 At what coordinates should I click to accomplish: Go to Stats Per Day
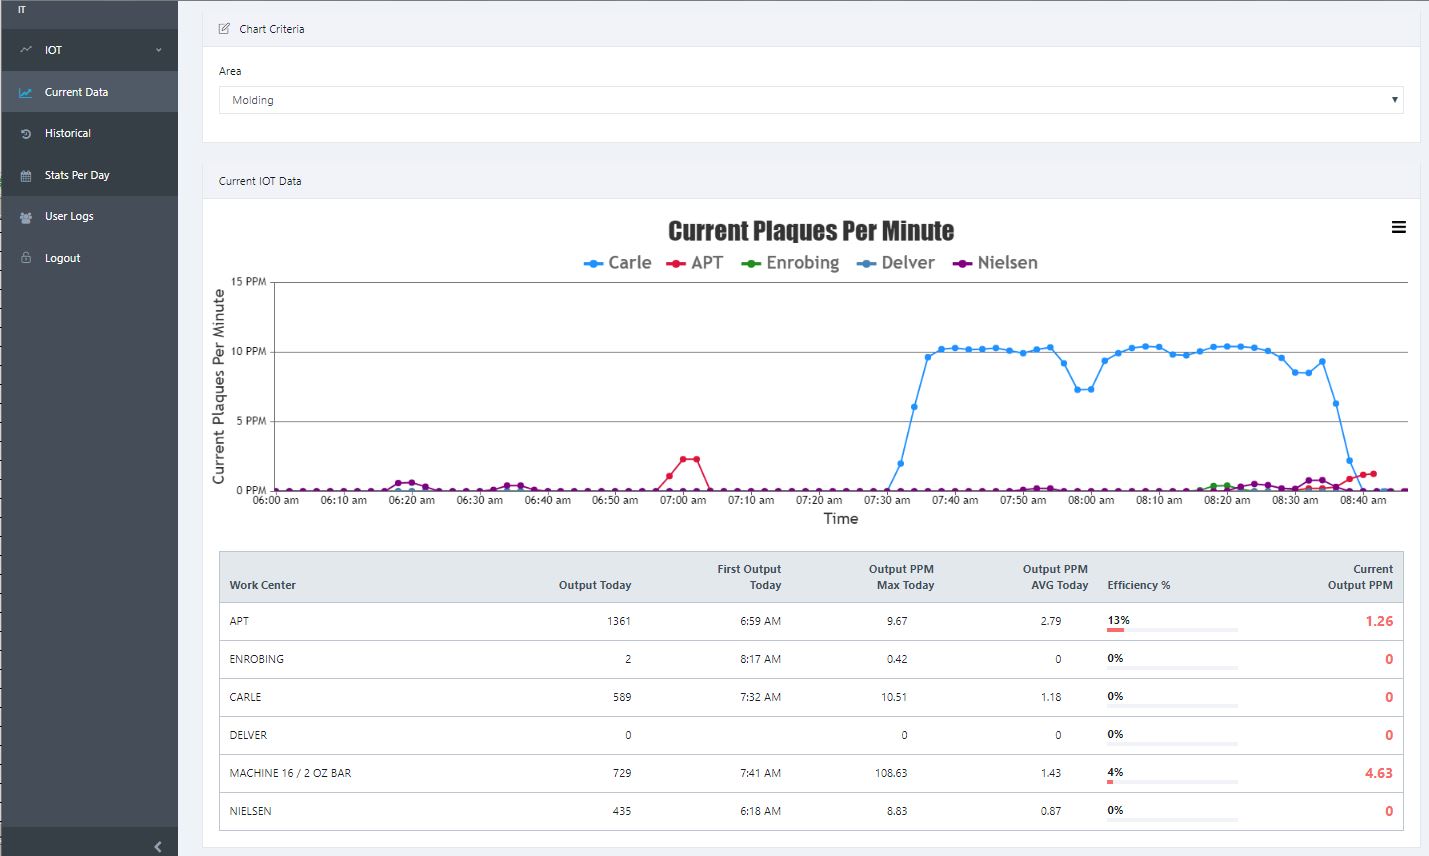77,176
